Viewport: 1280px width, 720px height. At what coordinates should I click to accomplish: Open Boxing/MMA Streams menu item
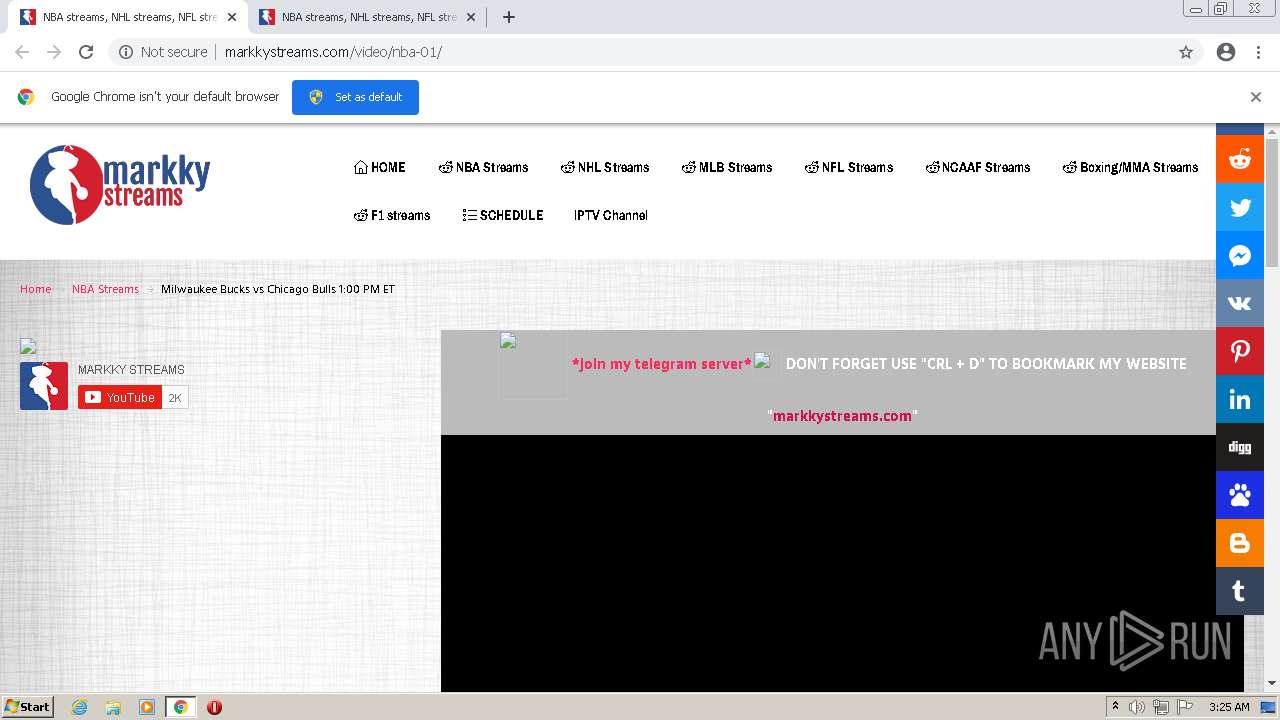click(1130, 167)
